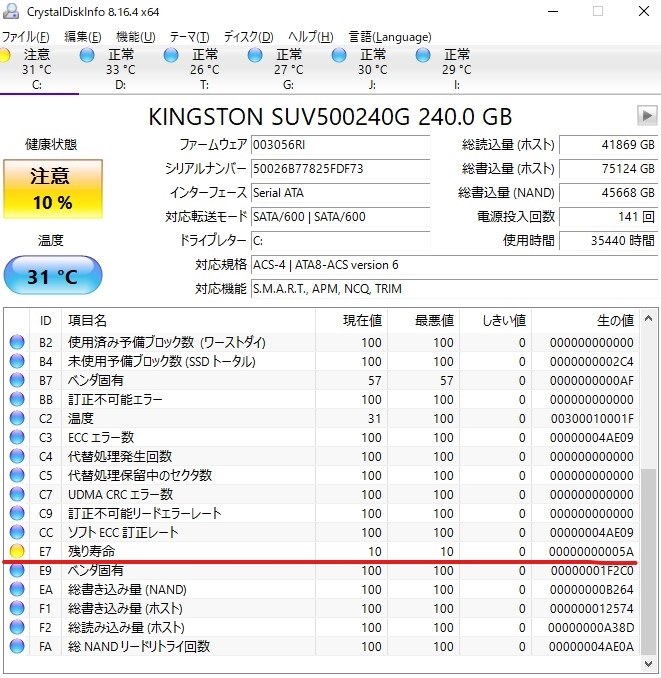Viewport: 661px width, 678px height.
Task: Click the firmware field 003056RI
Action: click(341, 145)
